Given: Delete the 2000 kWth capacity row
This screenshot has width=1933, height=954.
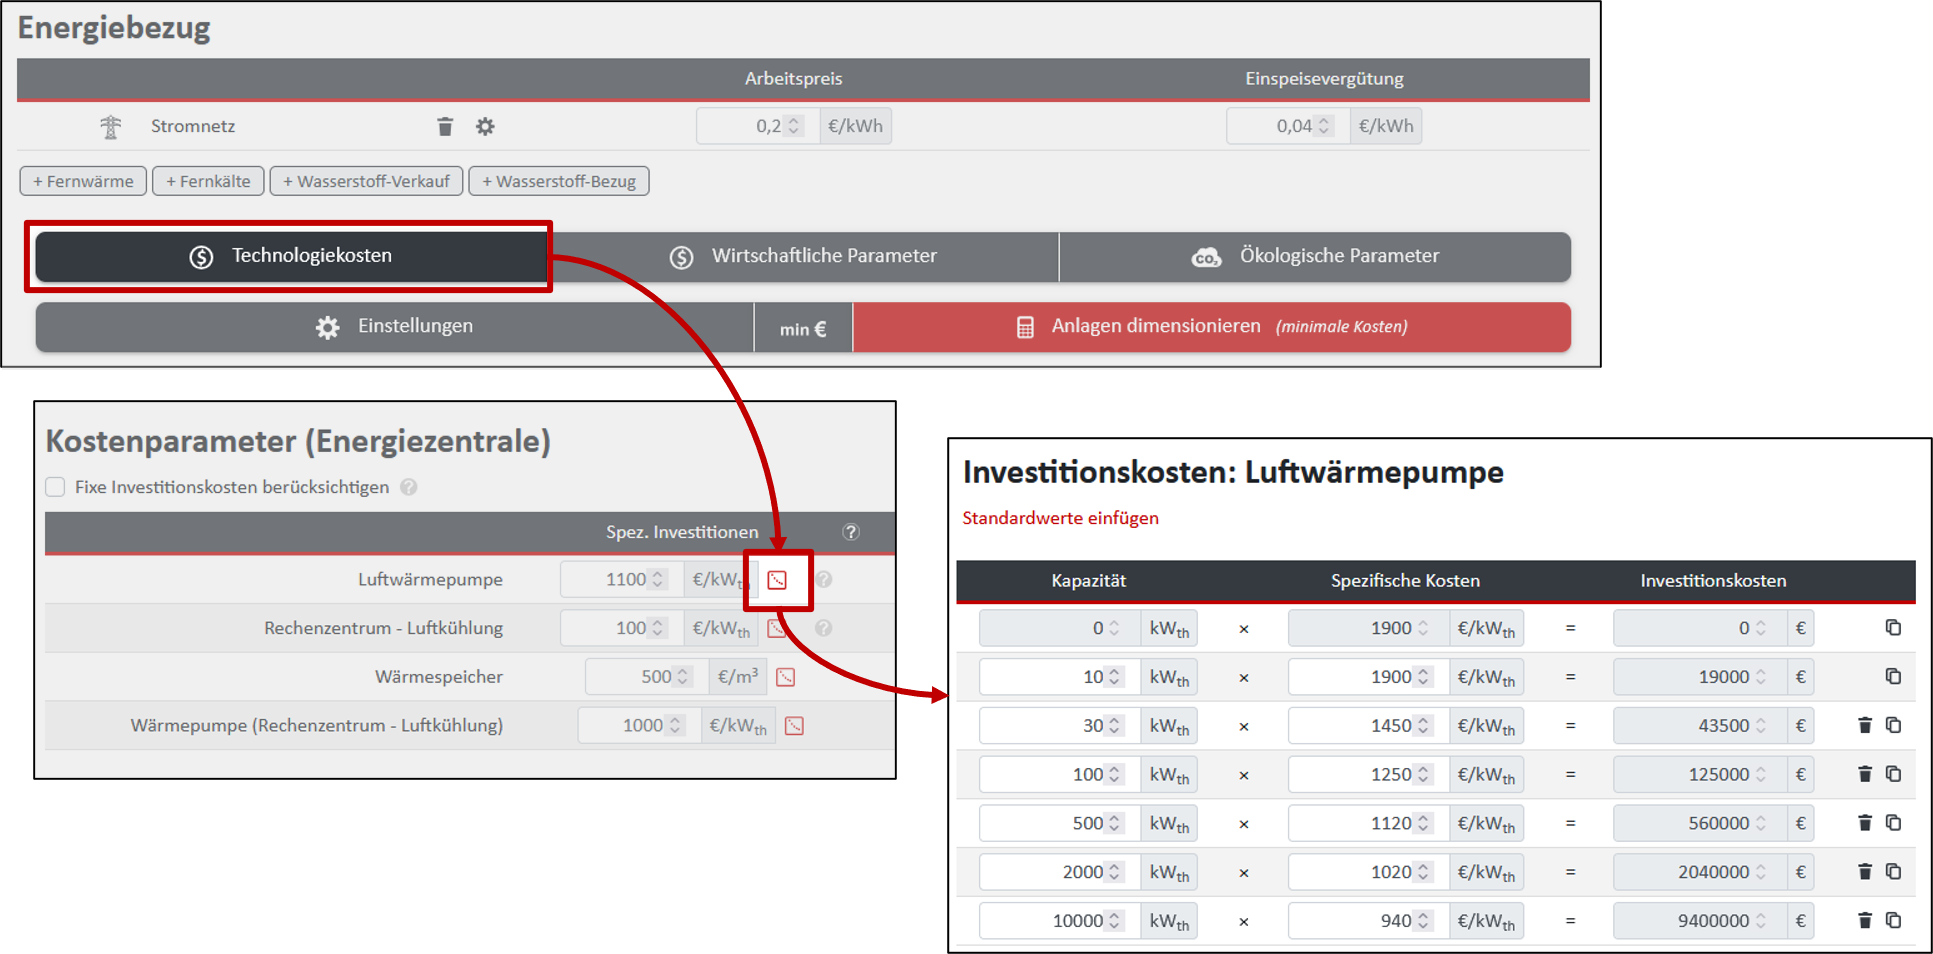Looking at the screenshot, I should coord(1865,872).
